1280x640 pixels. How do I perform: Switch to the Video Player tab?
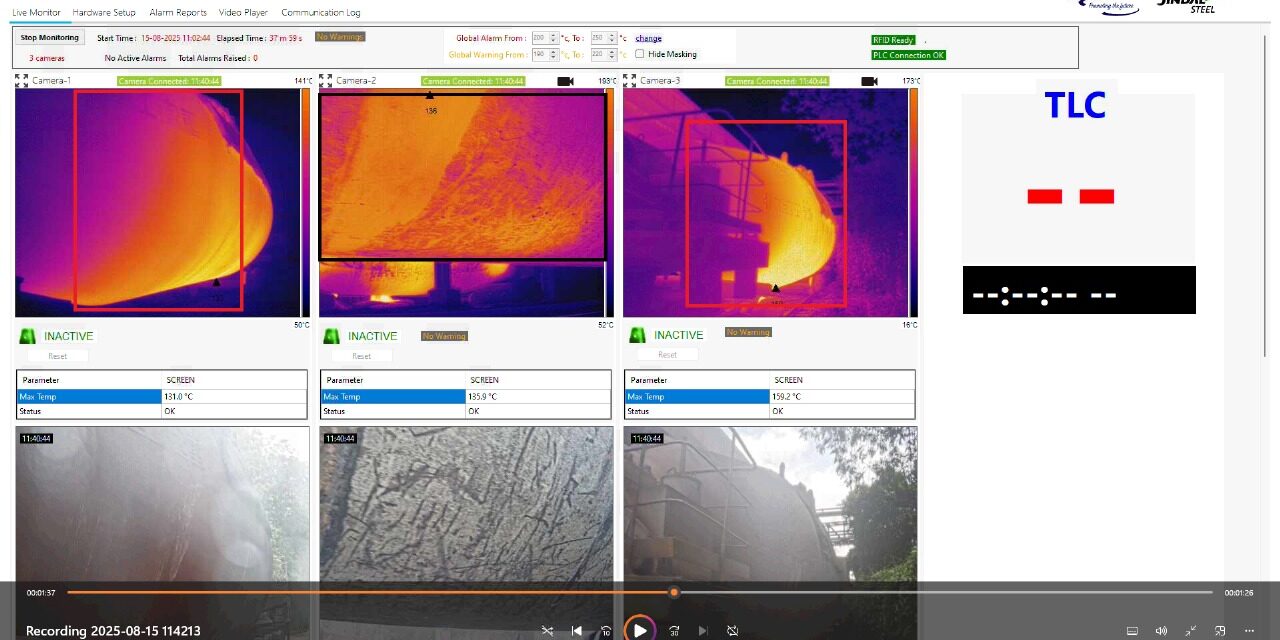[x=242, y=13]
